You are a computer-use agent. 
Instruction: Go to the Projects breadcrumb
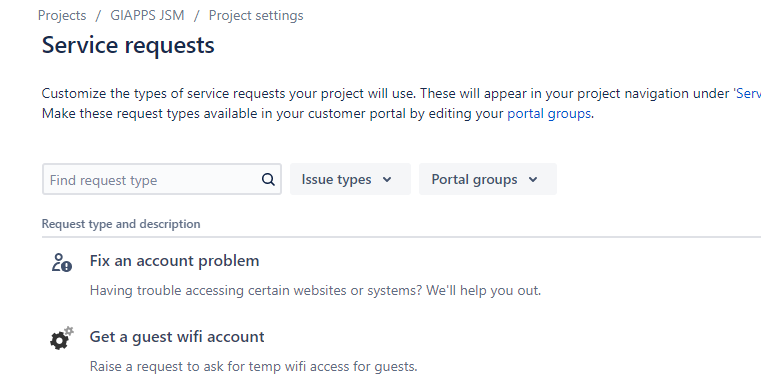click(62, 16)
